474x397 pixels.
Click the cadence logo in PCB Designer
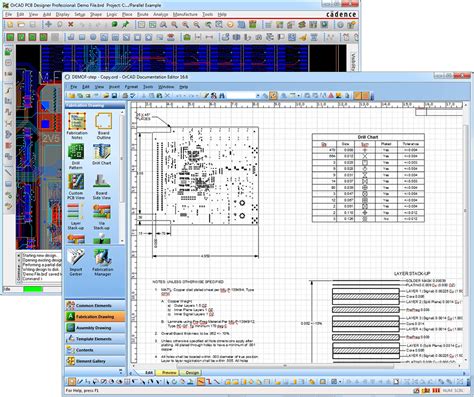[341, 14]
